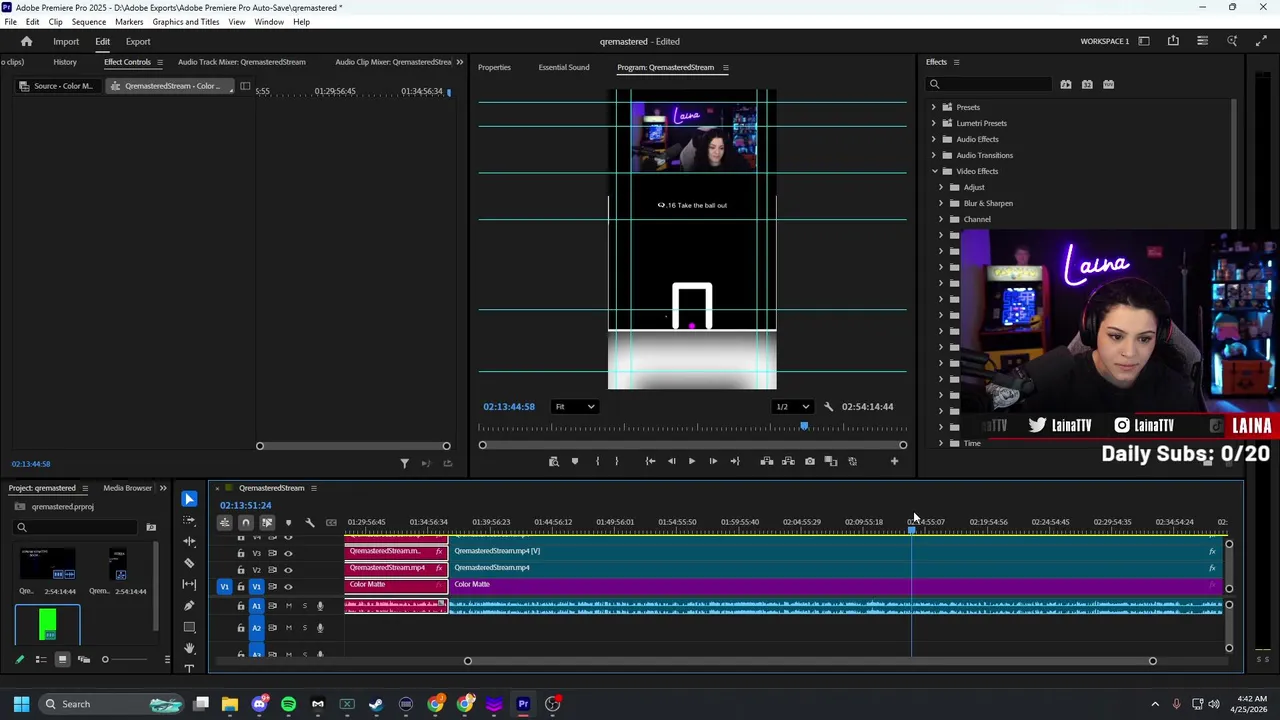Open the Sequence menu
This screenshot has width=1280, height=720.
point(89,22)
